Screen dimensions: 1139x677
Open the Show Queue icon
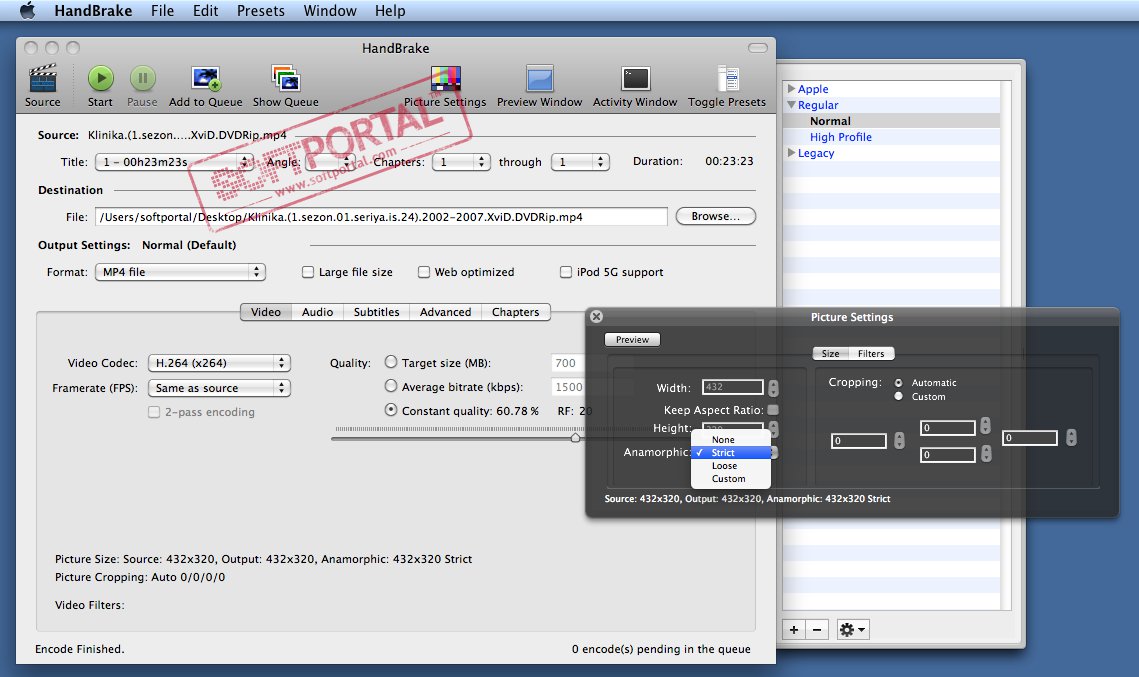[x=285, y=78]
